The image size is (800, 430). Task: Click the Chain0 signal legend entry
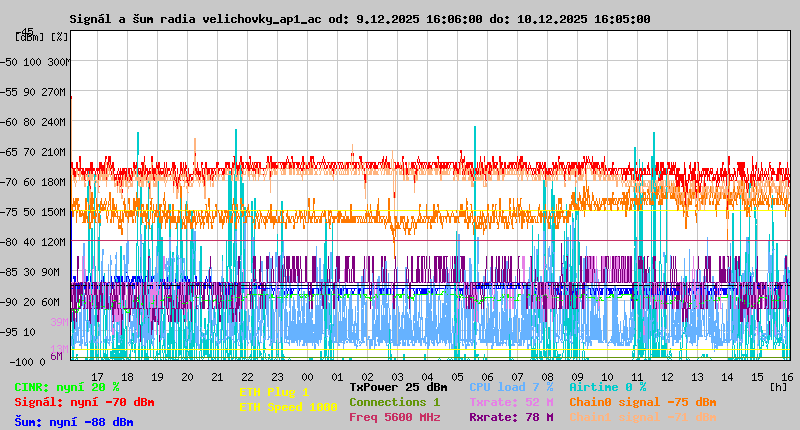[642, 402]
